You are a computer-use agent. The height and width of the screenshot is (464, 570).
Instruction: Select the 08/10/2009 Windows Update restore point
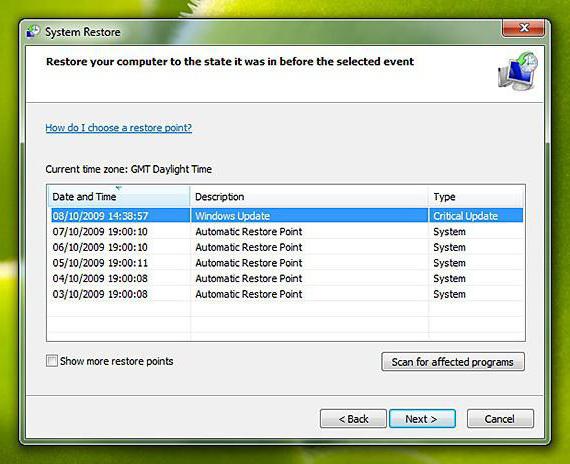(286, 216)
